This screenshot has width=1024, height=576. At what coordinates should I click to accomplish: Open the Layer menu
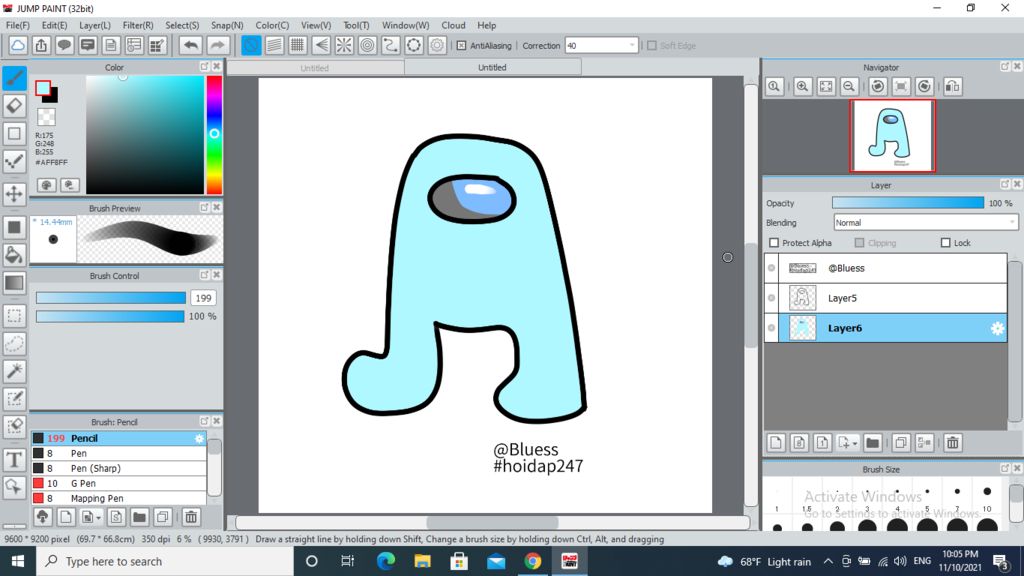click(x=95, y=25)
